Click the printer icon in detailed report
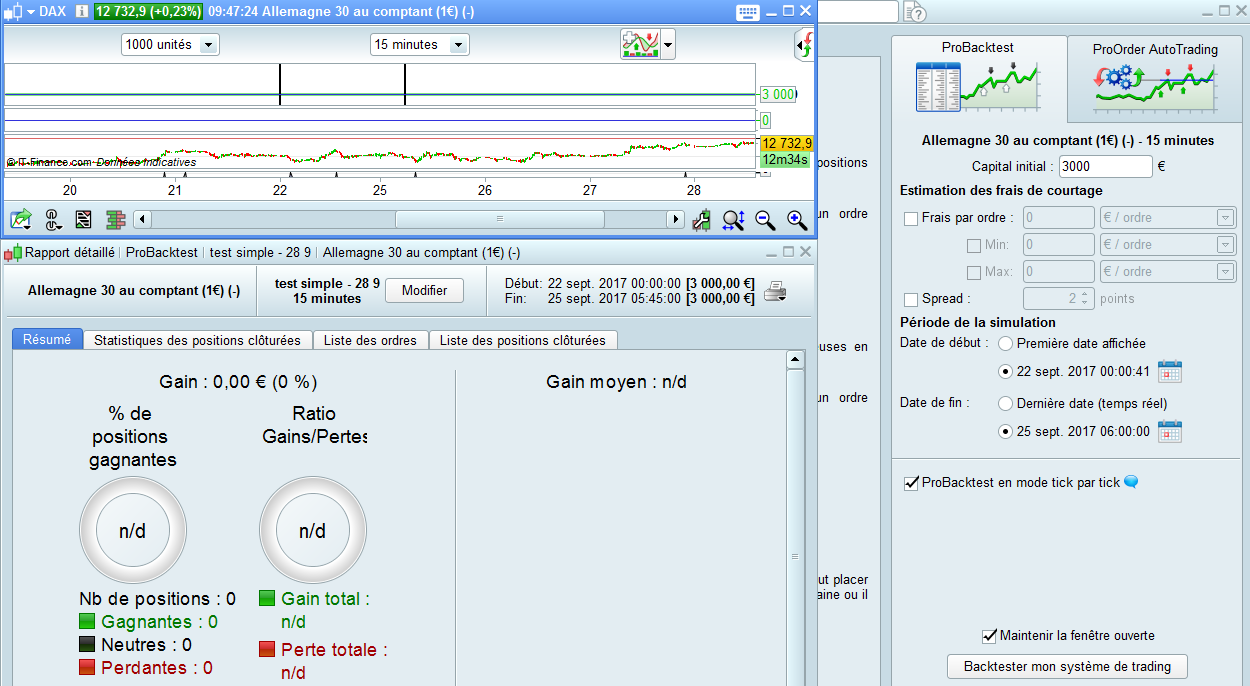This screenshot has height=686, width=1250. [775, 292]
